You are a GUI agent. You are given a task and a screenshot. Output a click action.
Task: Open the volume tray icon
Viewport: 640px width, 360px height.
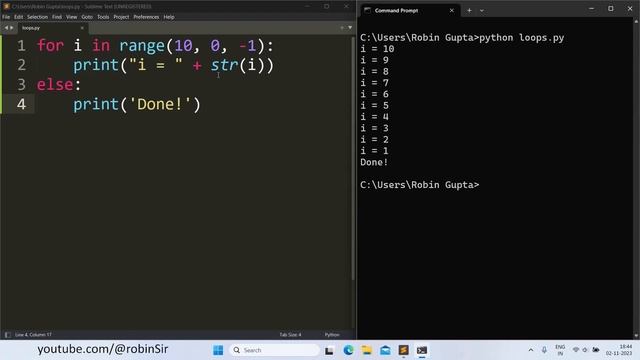585,350
